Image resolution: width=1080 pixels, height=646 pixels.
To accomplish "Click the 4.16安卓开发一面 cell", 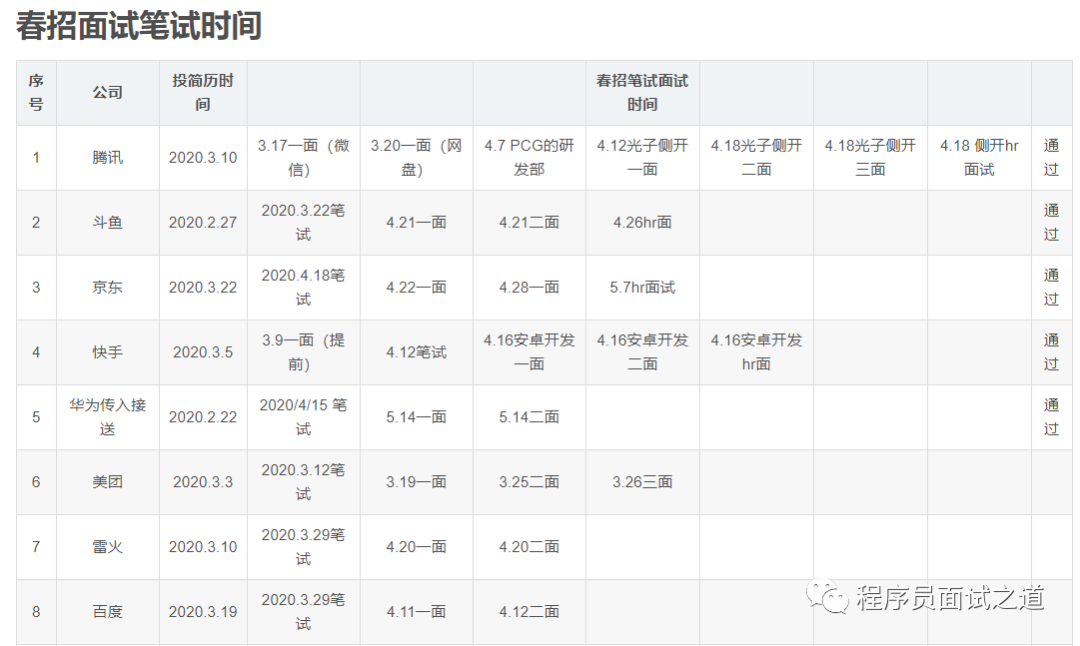I will point(529,352).
